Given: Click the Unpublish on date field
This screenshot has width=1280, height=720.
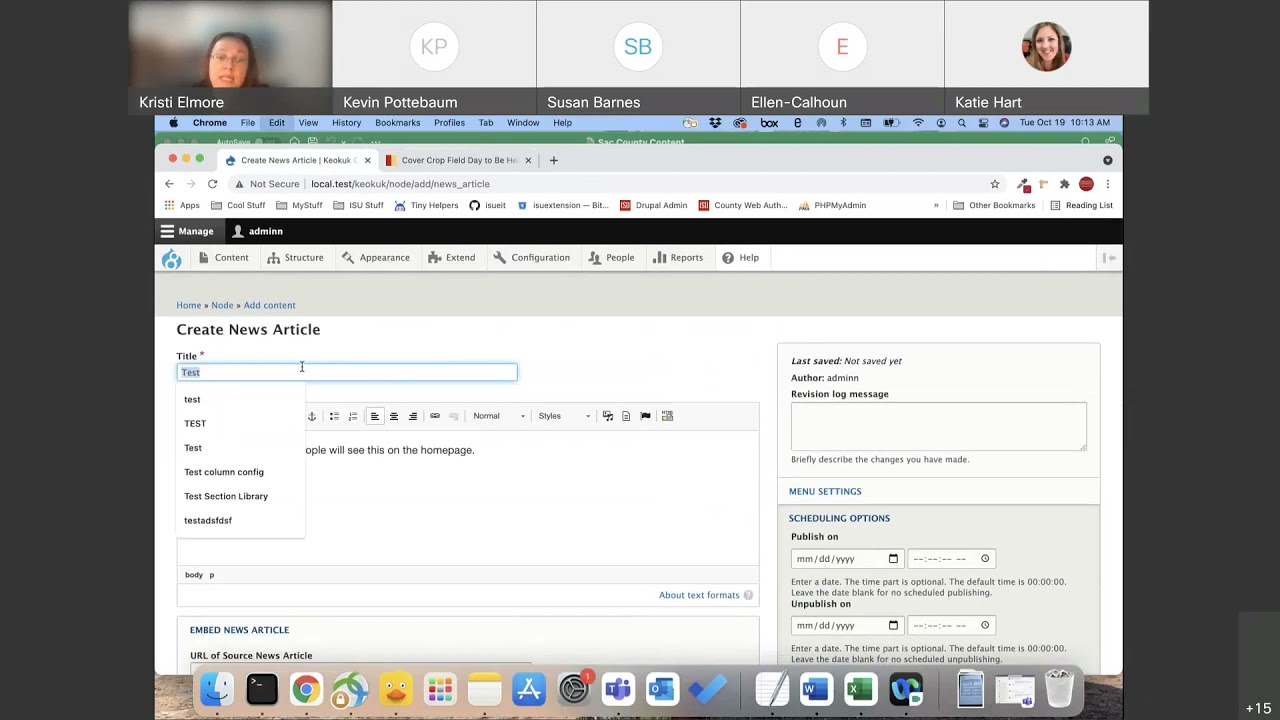Looking at the screenshot, I should coord(846,625).
